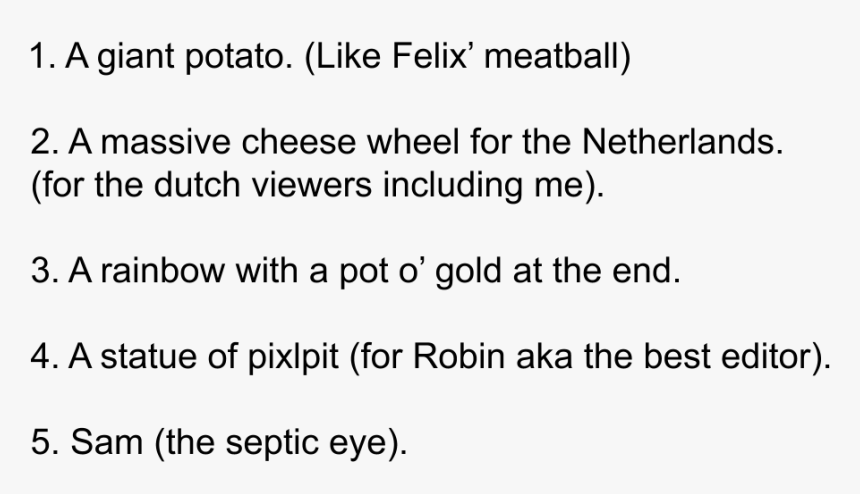Click the word 'pixlpit'
Screen dimensions: 860x494
pos(293,357)
